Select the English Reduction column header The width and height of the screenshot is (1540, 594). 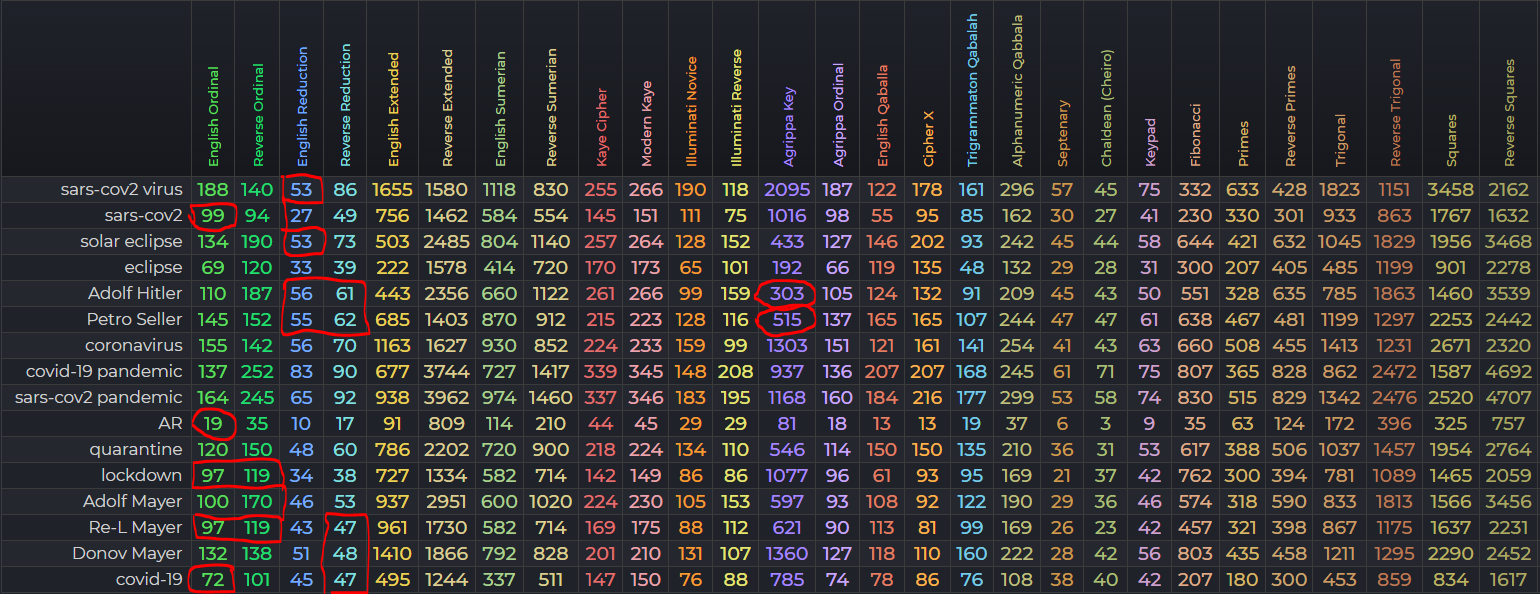[x=302, y=107]
